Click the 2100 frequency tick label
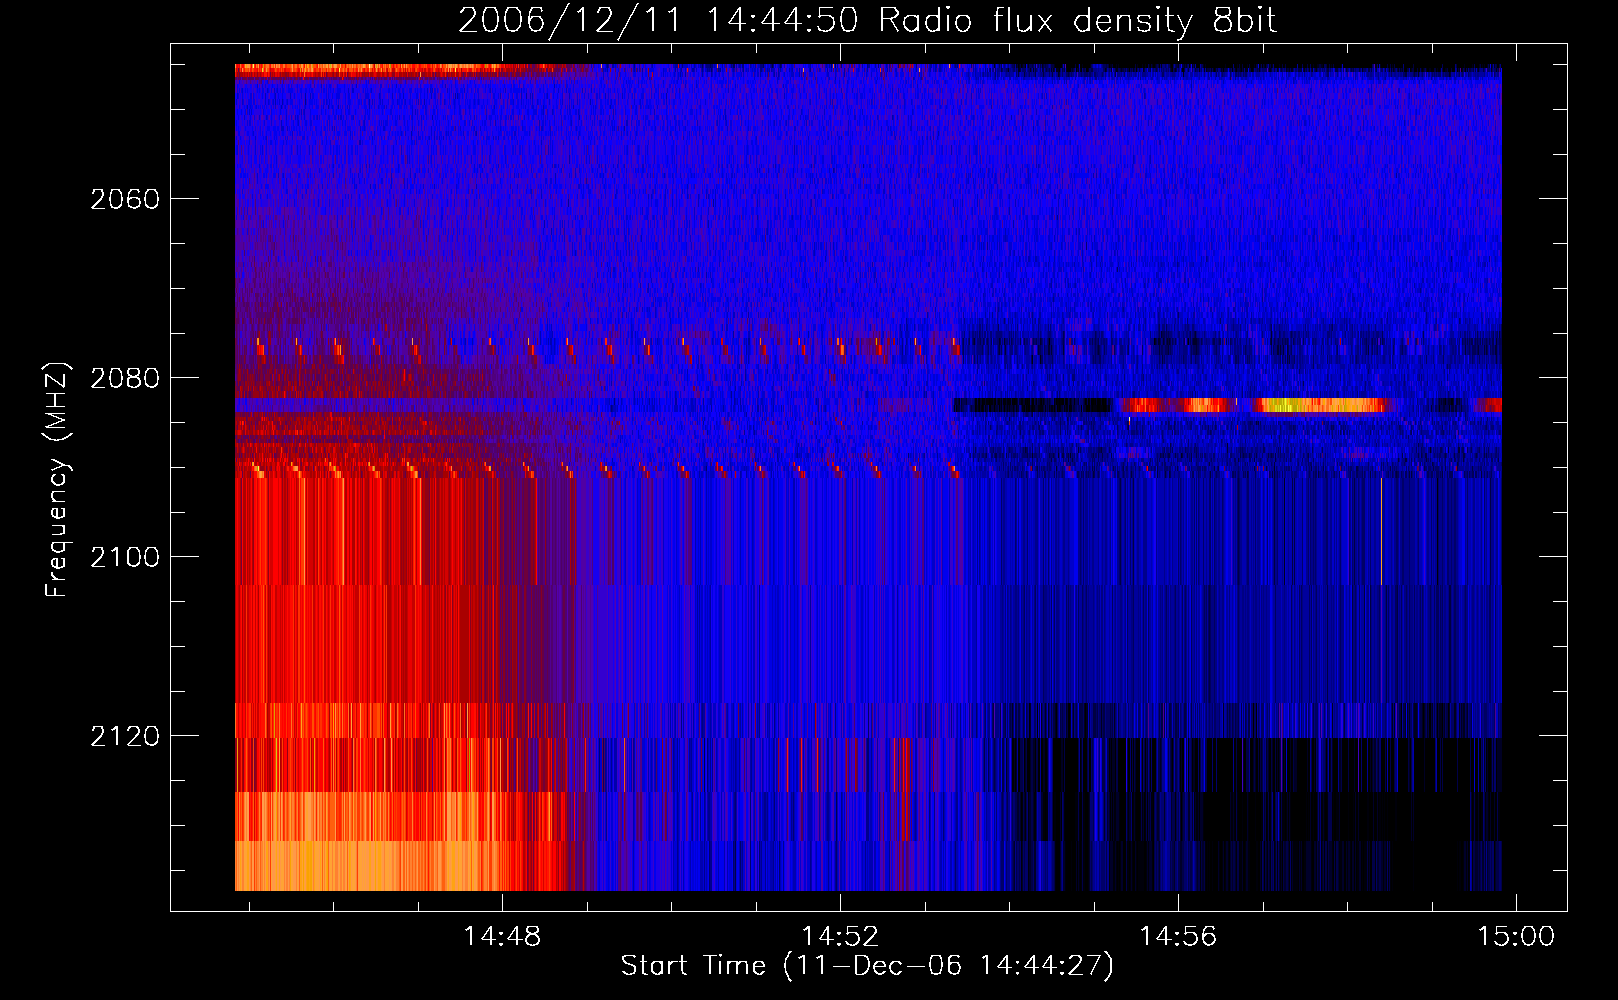 [125, 557]
